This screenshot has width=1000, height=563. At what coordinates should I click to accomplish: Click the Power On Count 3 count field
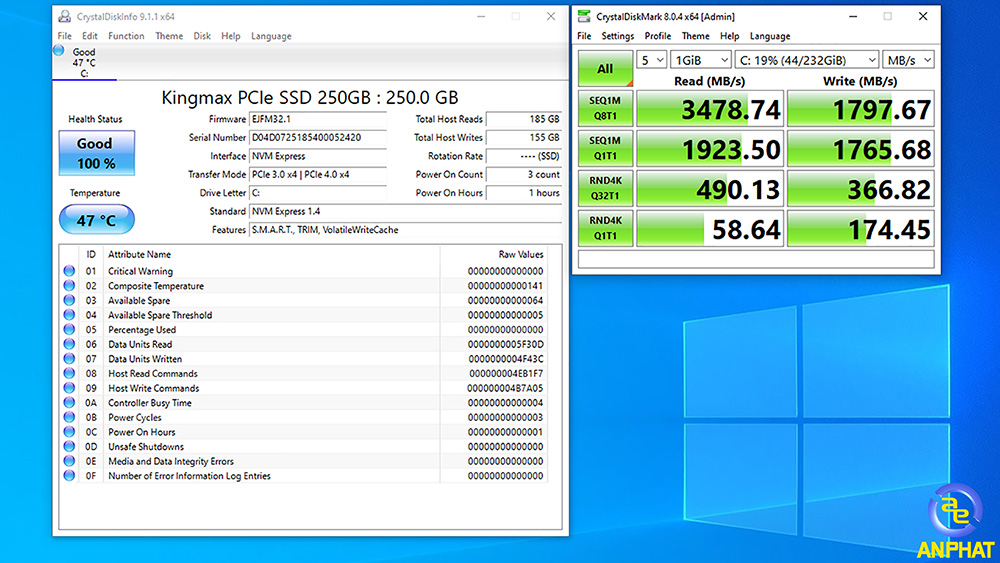(524, 175)
